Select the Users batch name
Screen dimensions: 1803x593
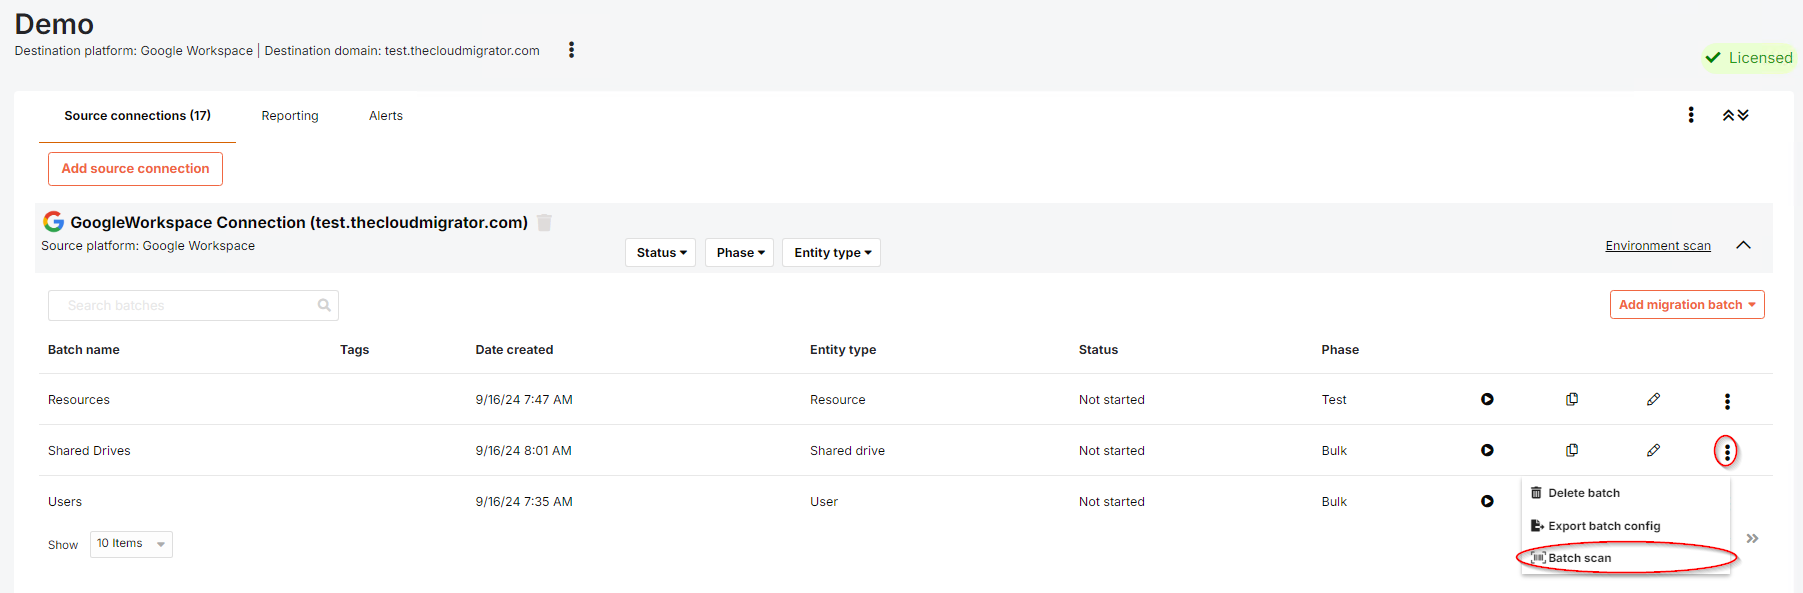[65, 502]
